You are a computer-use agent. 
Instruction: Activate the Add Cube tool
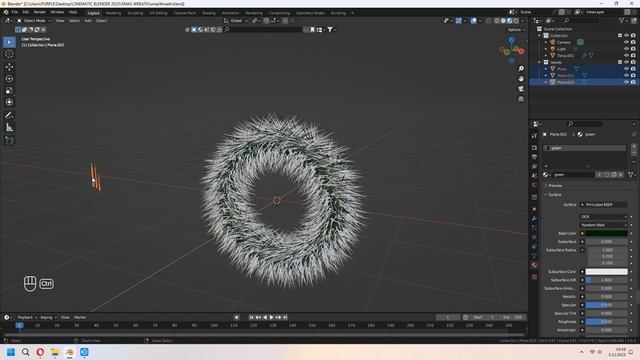(9, 140)
